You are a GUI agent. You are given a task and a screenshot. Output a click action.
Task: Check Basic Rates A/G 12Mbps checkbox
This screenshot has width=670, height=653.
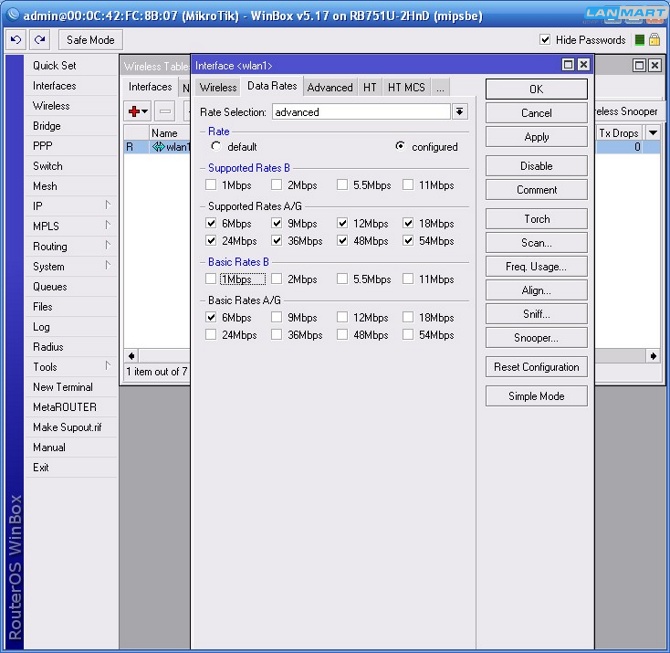point(342,317)
